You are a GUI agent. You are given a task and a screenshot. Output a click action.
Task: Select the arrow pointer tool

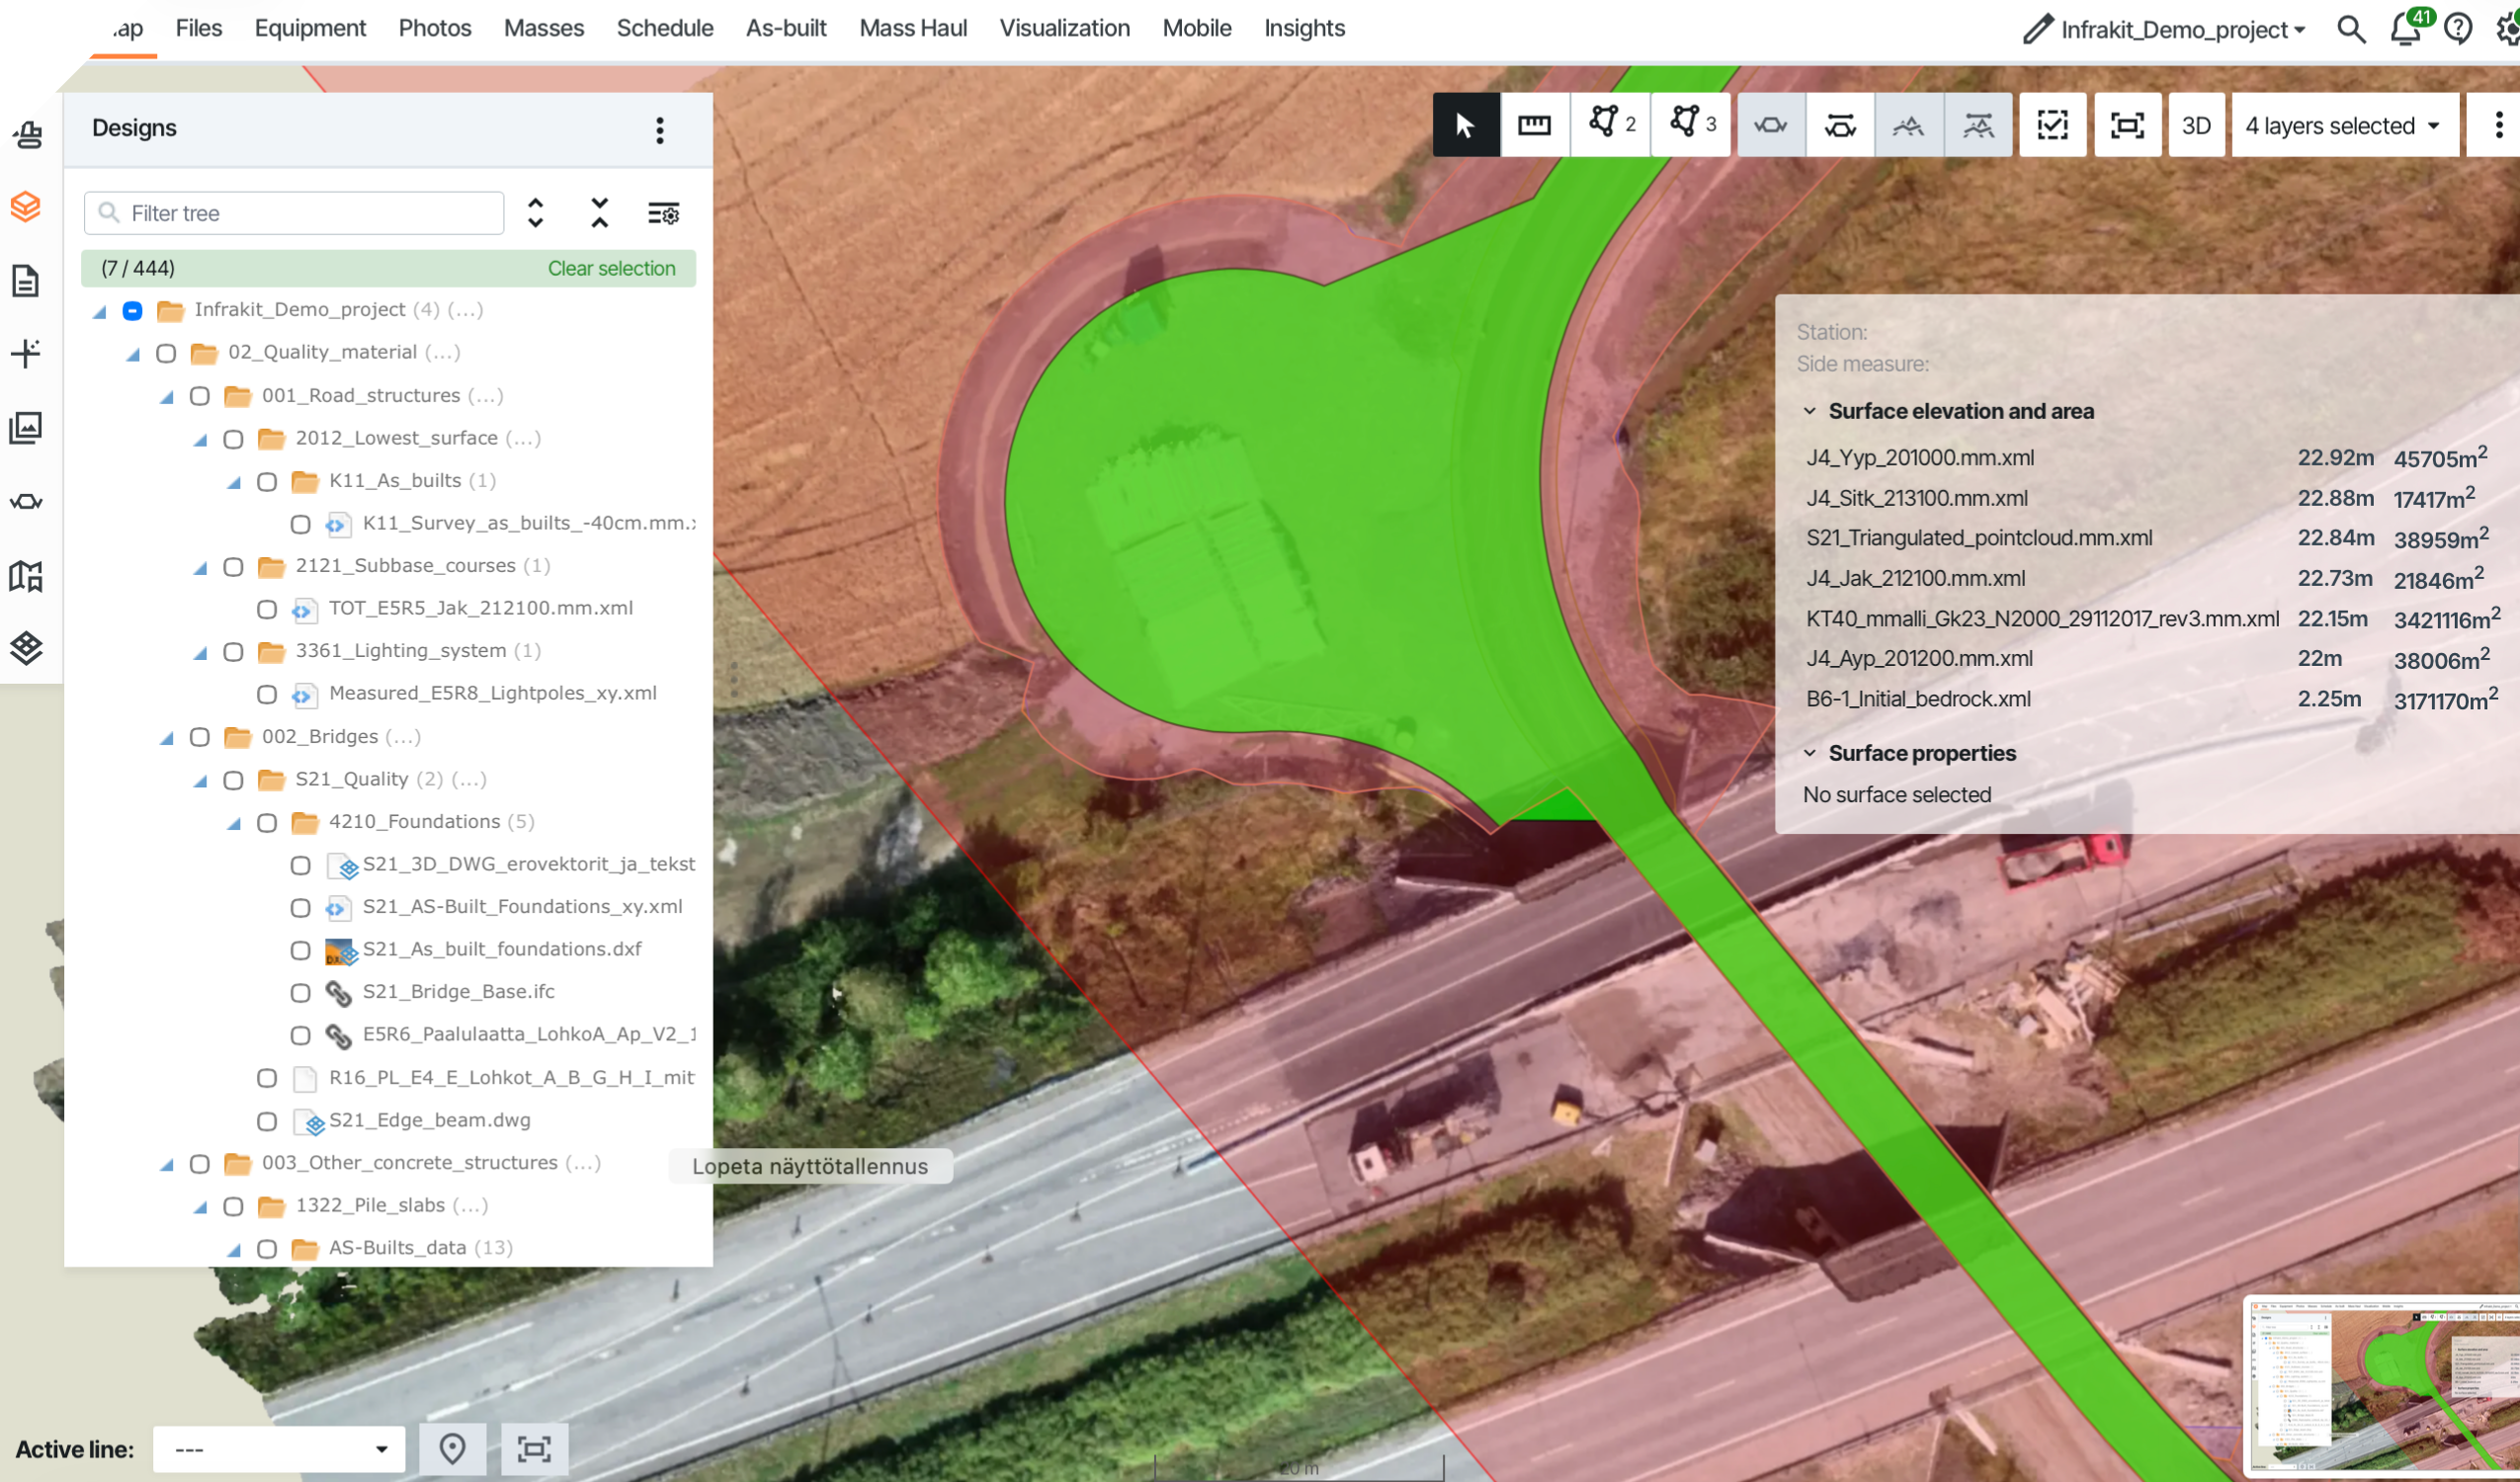pyautogui.click(x=1465, y=125)
